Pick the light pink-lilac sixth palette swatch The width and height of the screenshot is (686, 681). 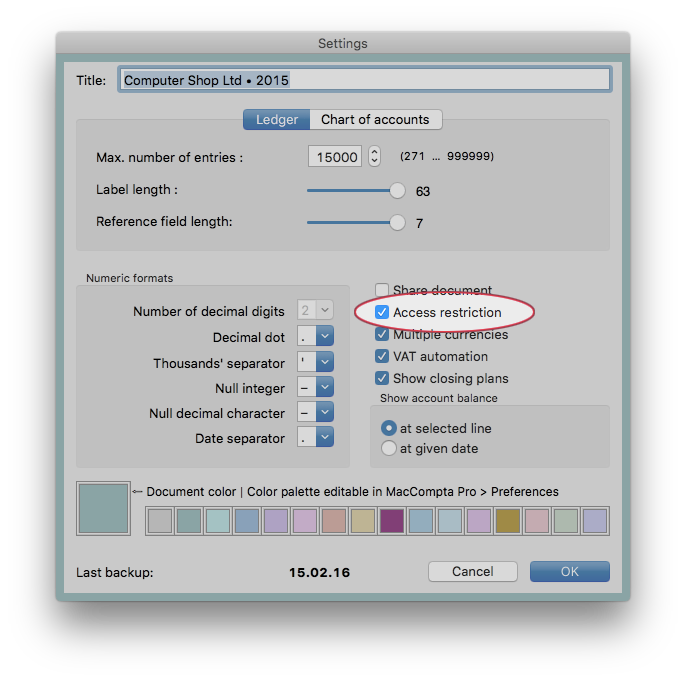304,521
